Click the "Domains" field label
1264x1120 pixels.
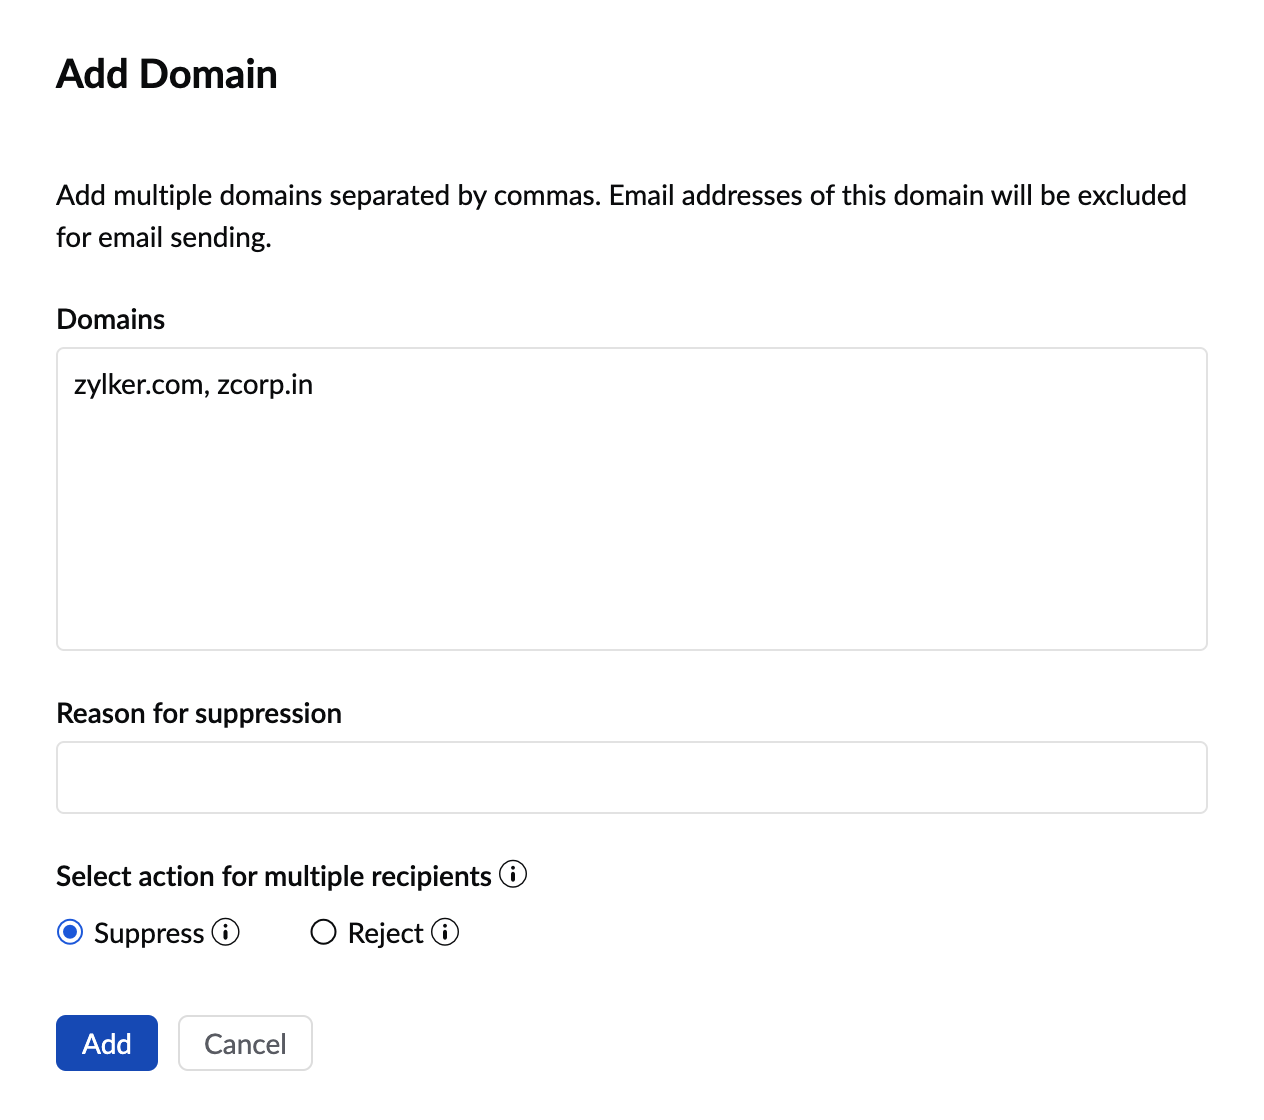coord(111,319)
